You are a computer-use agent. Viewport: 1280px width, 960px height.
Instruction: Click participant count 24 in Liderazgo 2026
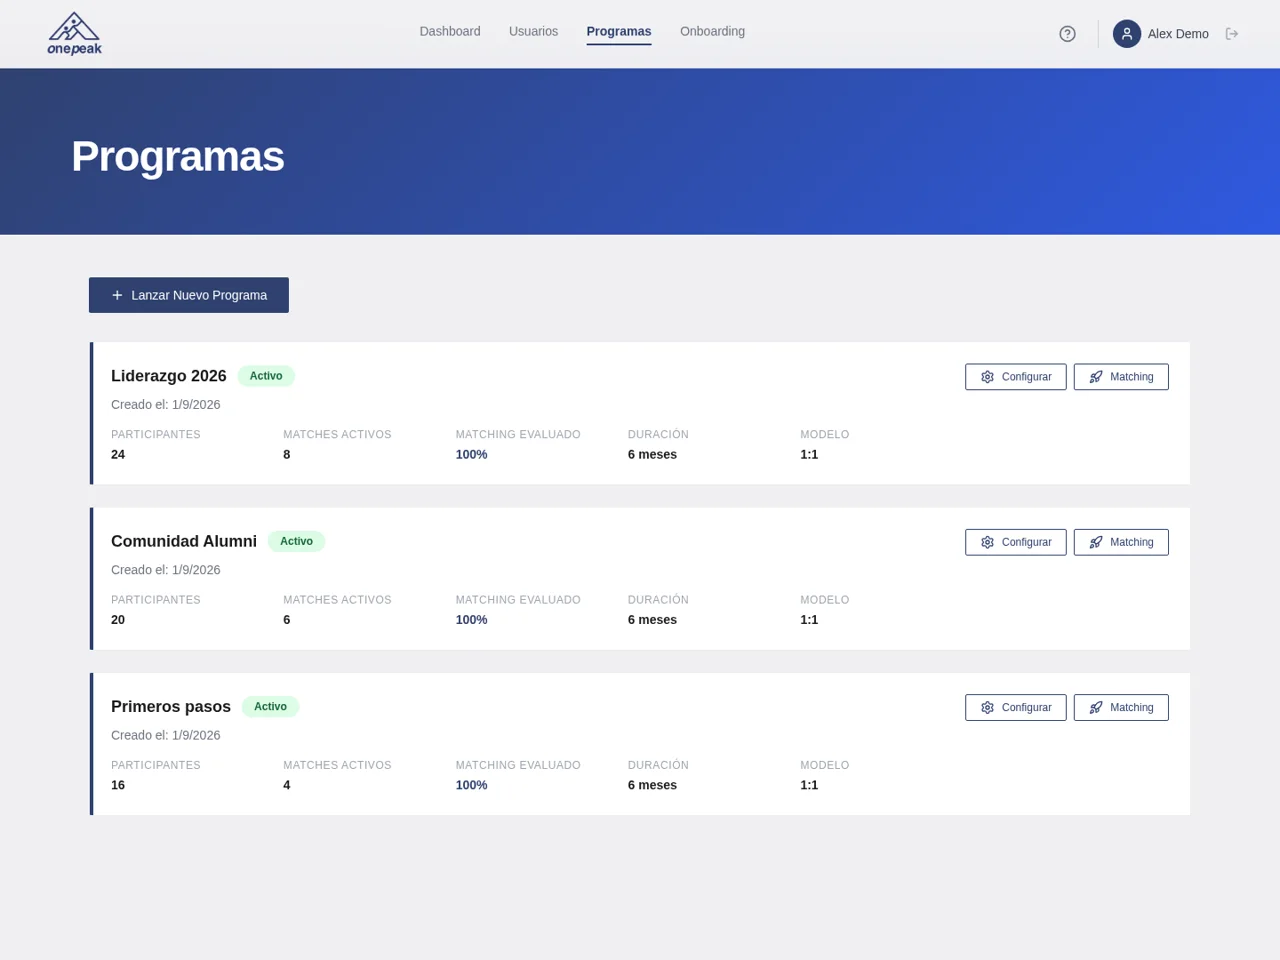[118, 454]
